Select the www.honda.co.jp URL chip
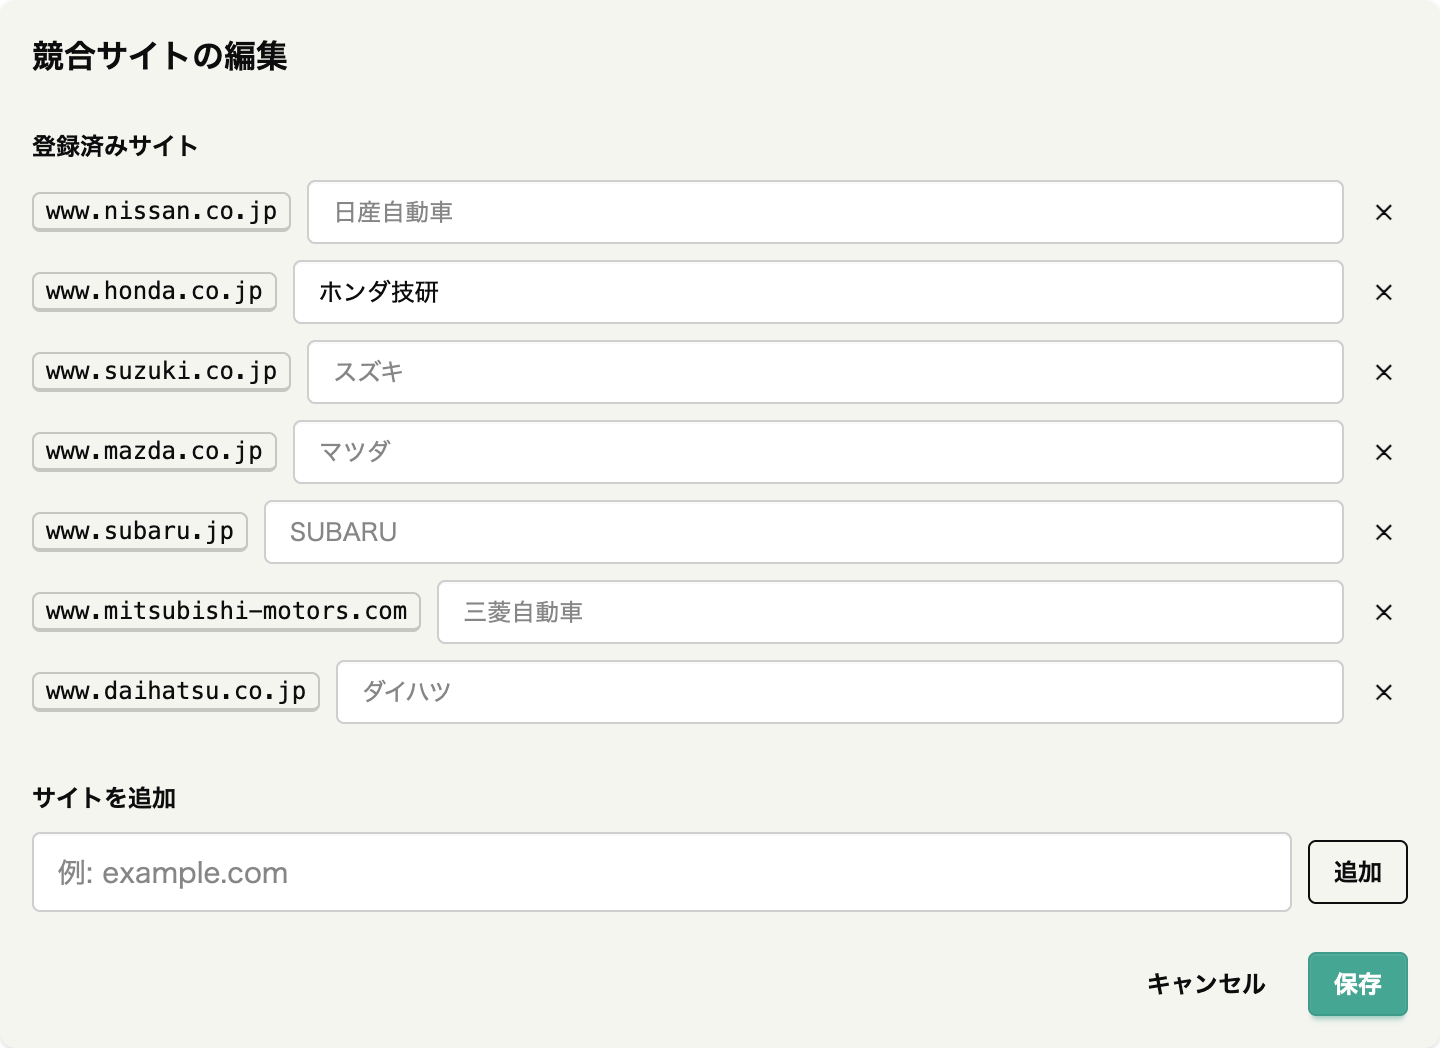 tap(154, 292)
